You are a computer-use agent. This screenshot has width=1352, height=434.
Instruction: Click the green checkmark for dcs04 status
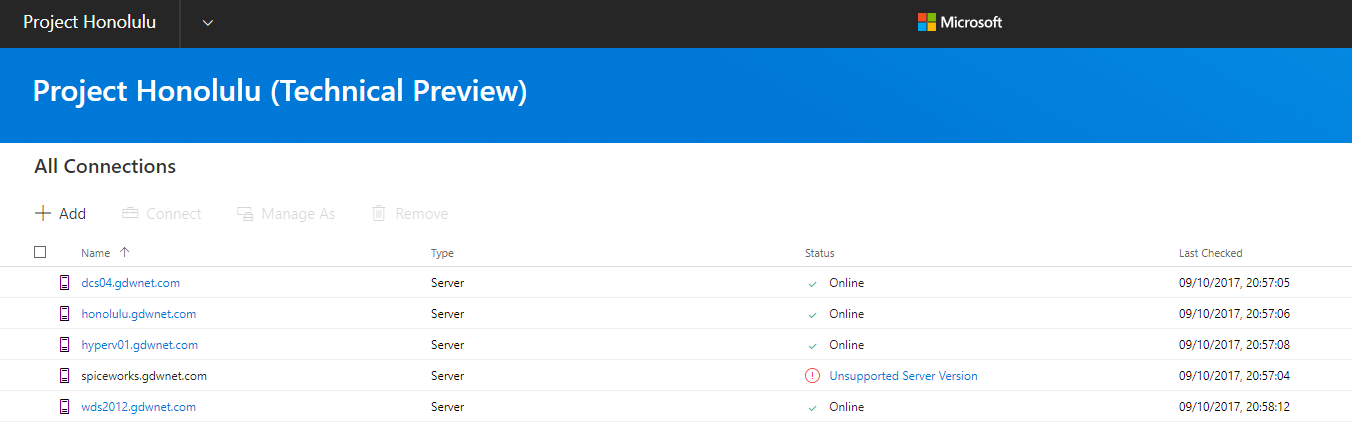[x=812, y=284]
